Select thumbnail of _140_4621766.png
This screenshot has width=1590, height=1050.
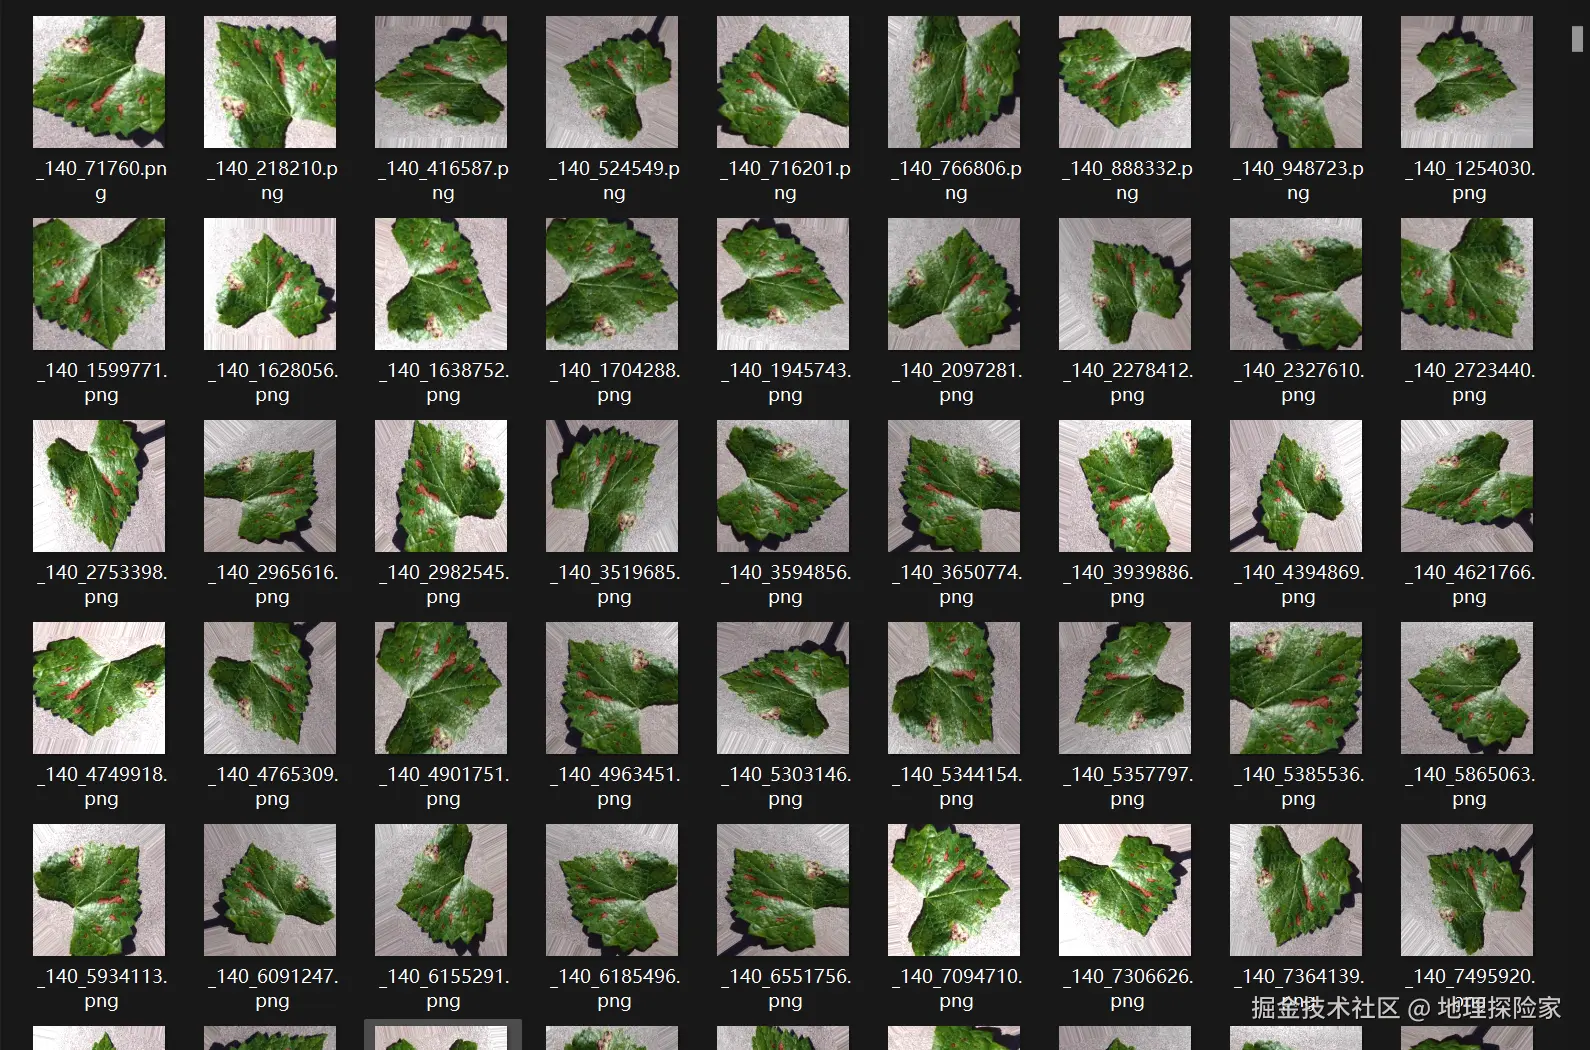pyautogui.click(x=1467, y=486)
